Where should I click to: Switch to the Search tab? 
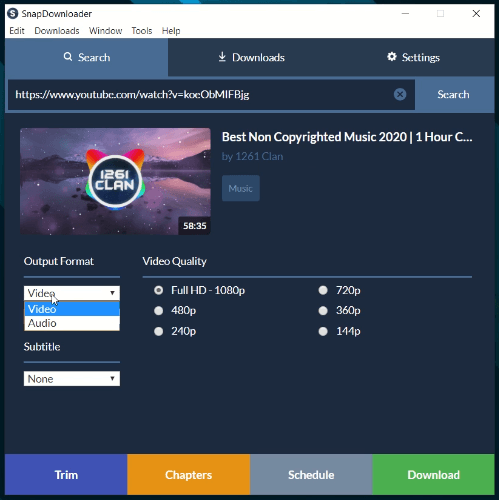pyautogui.click(x=86, y=57)
